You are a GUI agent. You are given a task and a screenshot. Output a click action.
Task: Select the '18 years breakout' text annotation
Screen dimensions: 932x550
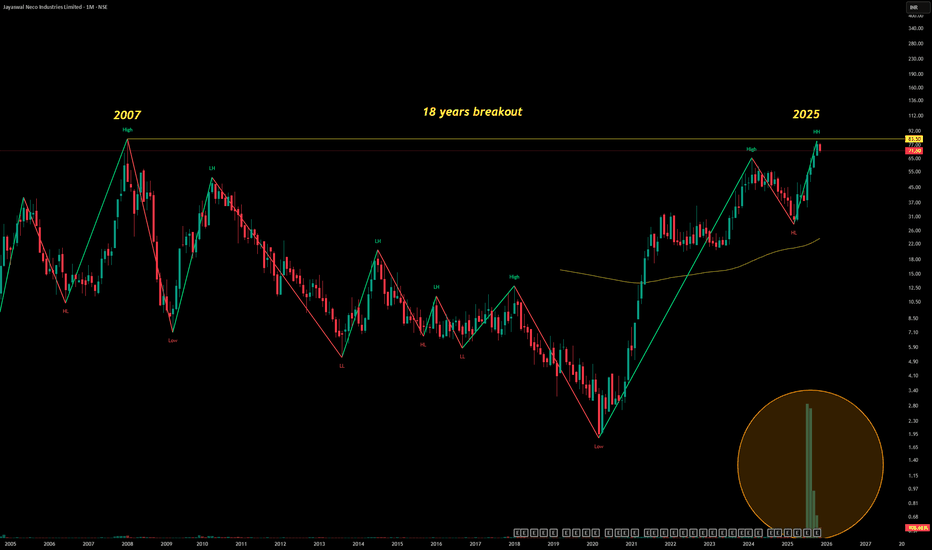click(x=472, y=113)
